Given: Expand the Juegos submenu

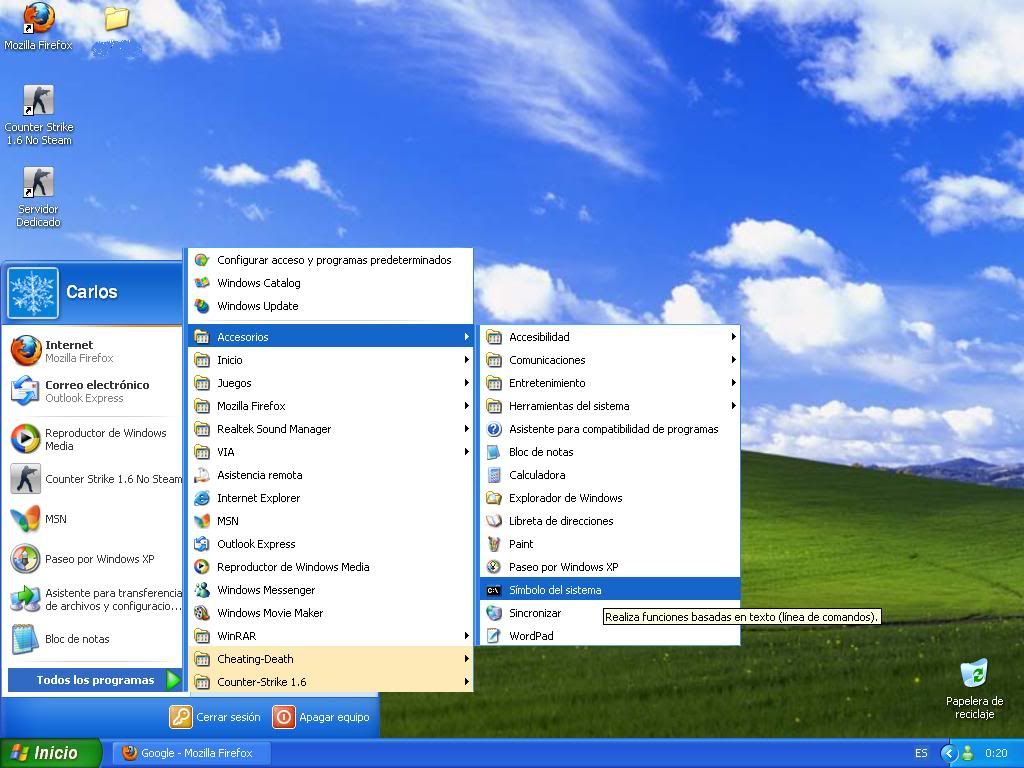Looking at the screenshot, I should [x=330, y=383].
